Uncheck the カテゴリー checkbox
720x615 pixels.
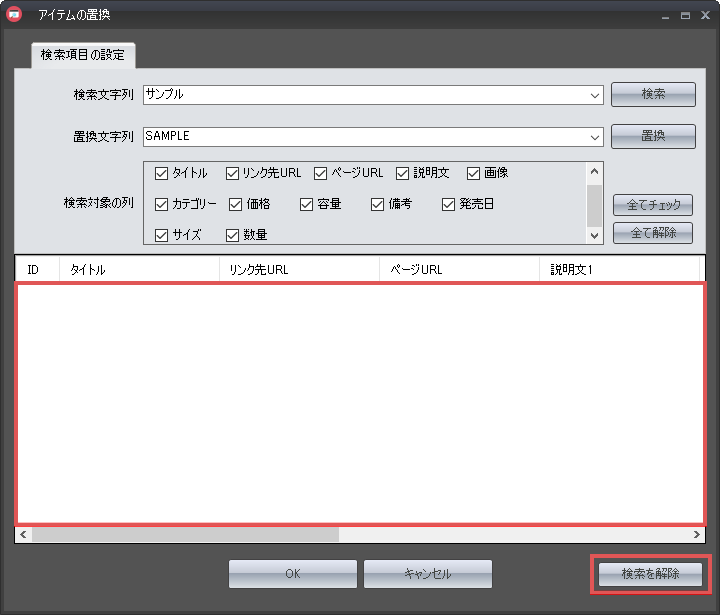[162, 204]
